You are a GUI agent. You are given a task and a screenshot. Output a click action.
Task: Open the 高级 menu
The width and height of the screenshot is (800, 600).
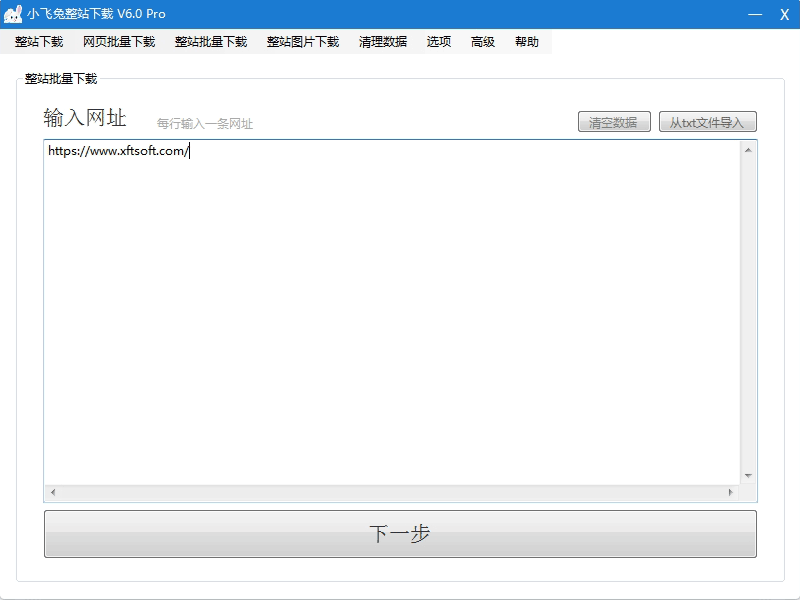(483, 42)
